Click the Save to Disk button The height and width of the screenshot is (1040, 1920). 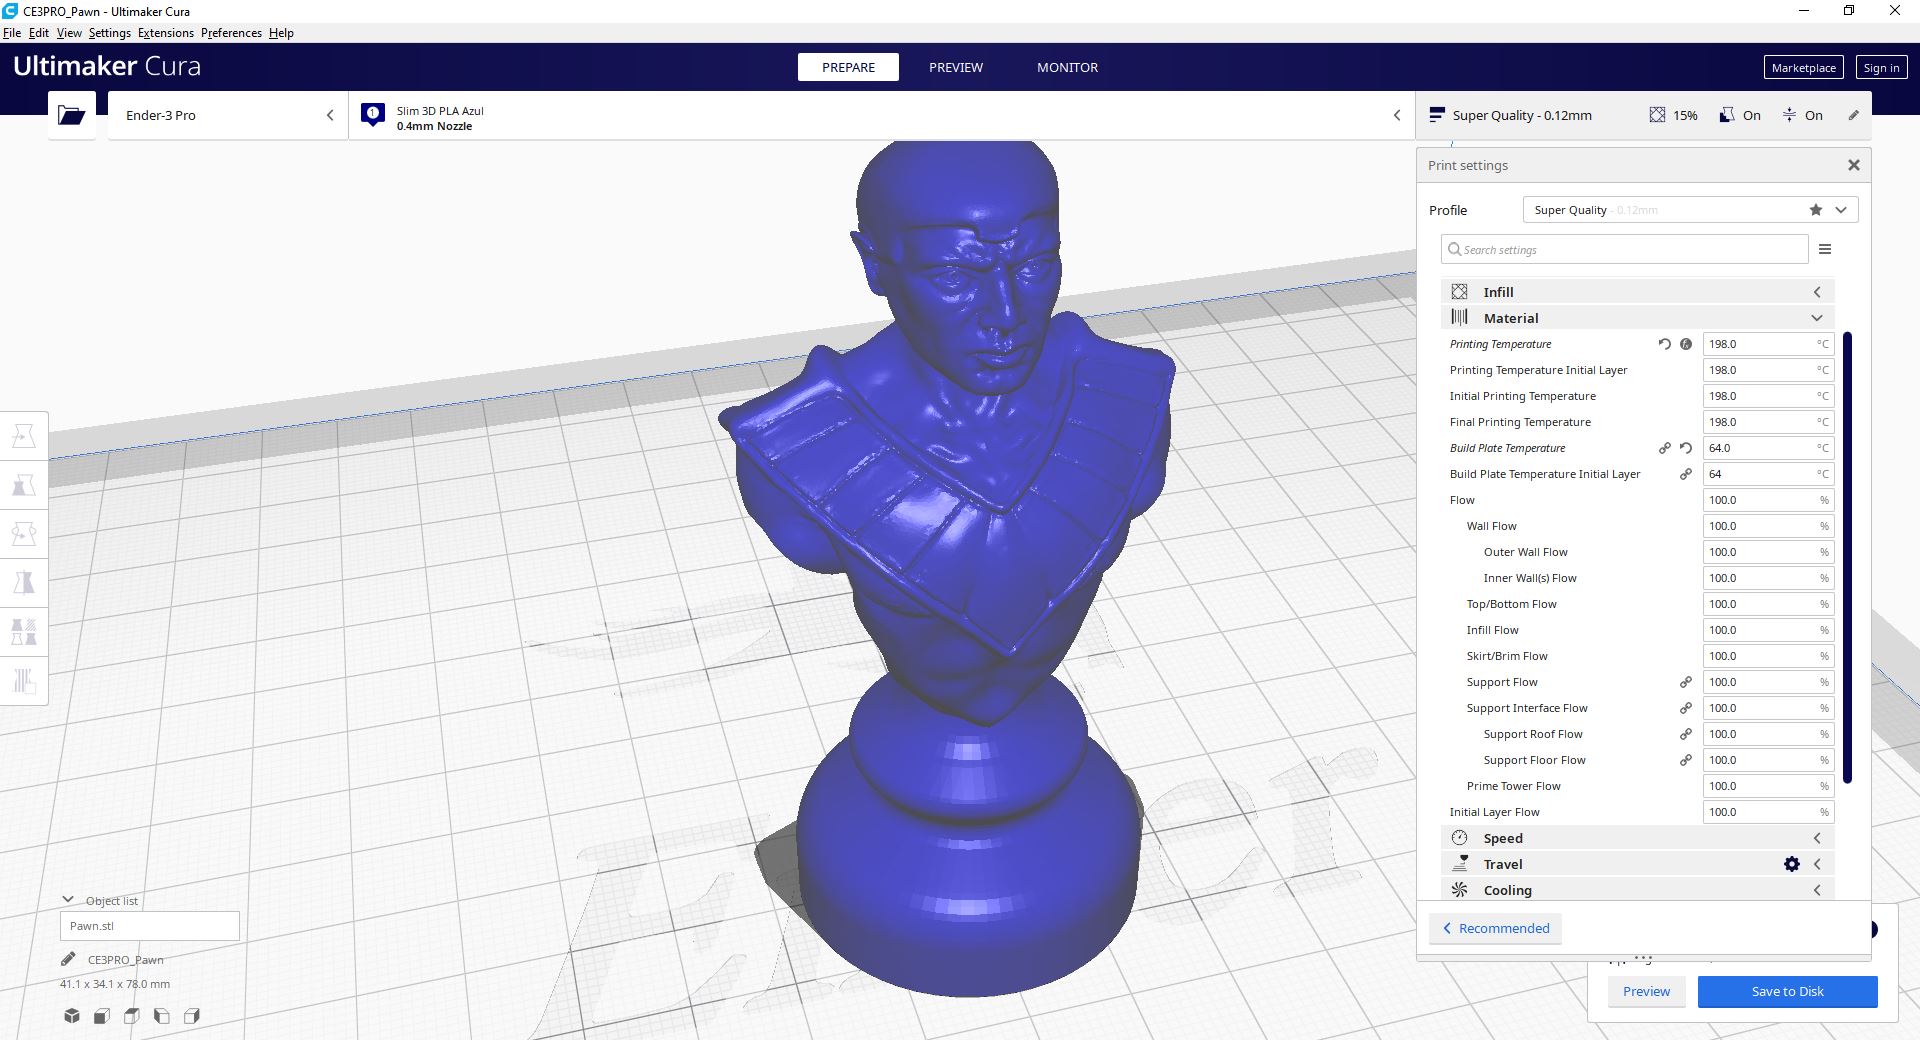[1787, 991]
